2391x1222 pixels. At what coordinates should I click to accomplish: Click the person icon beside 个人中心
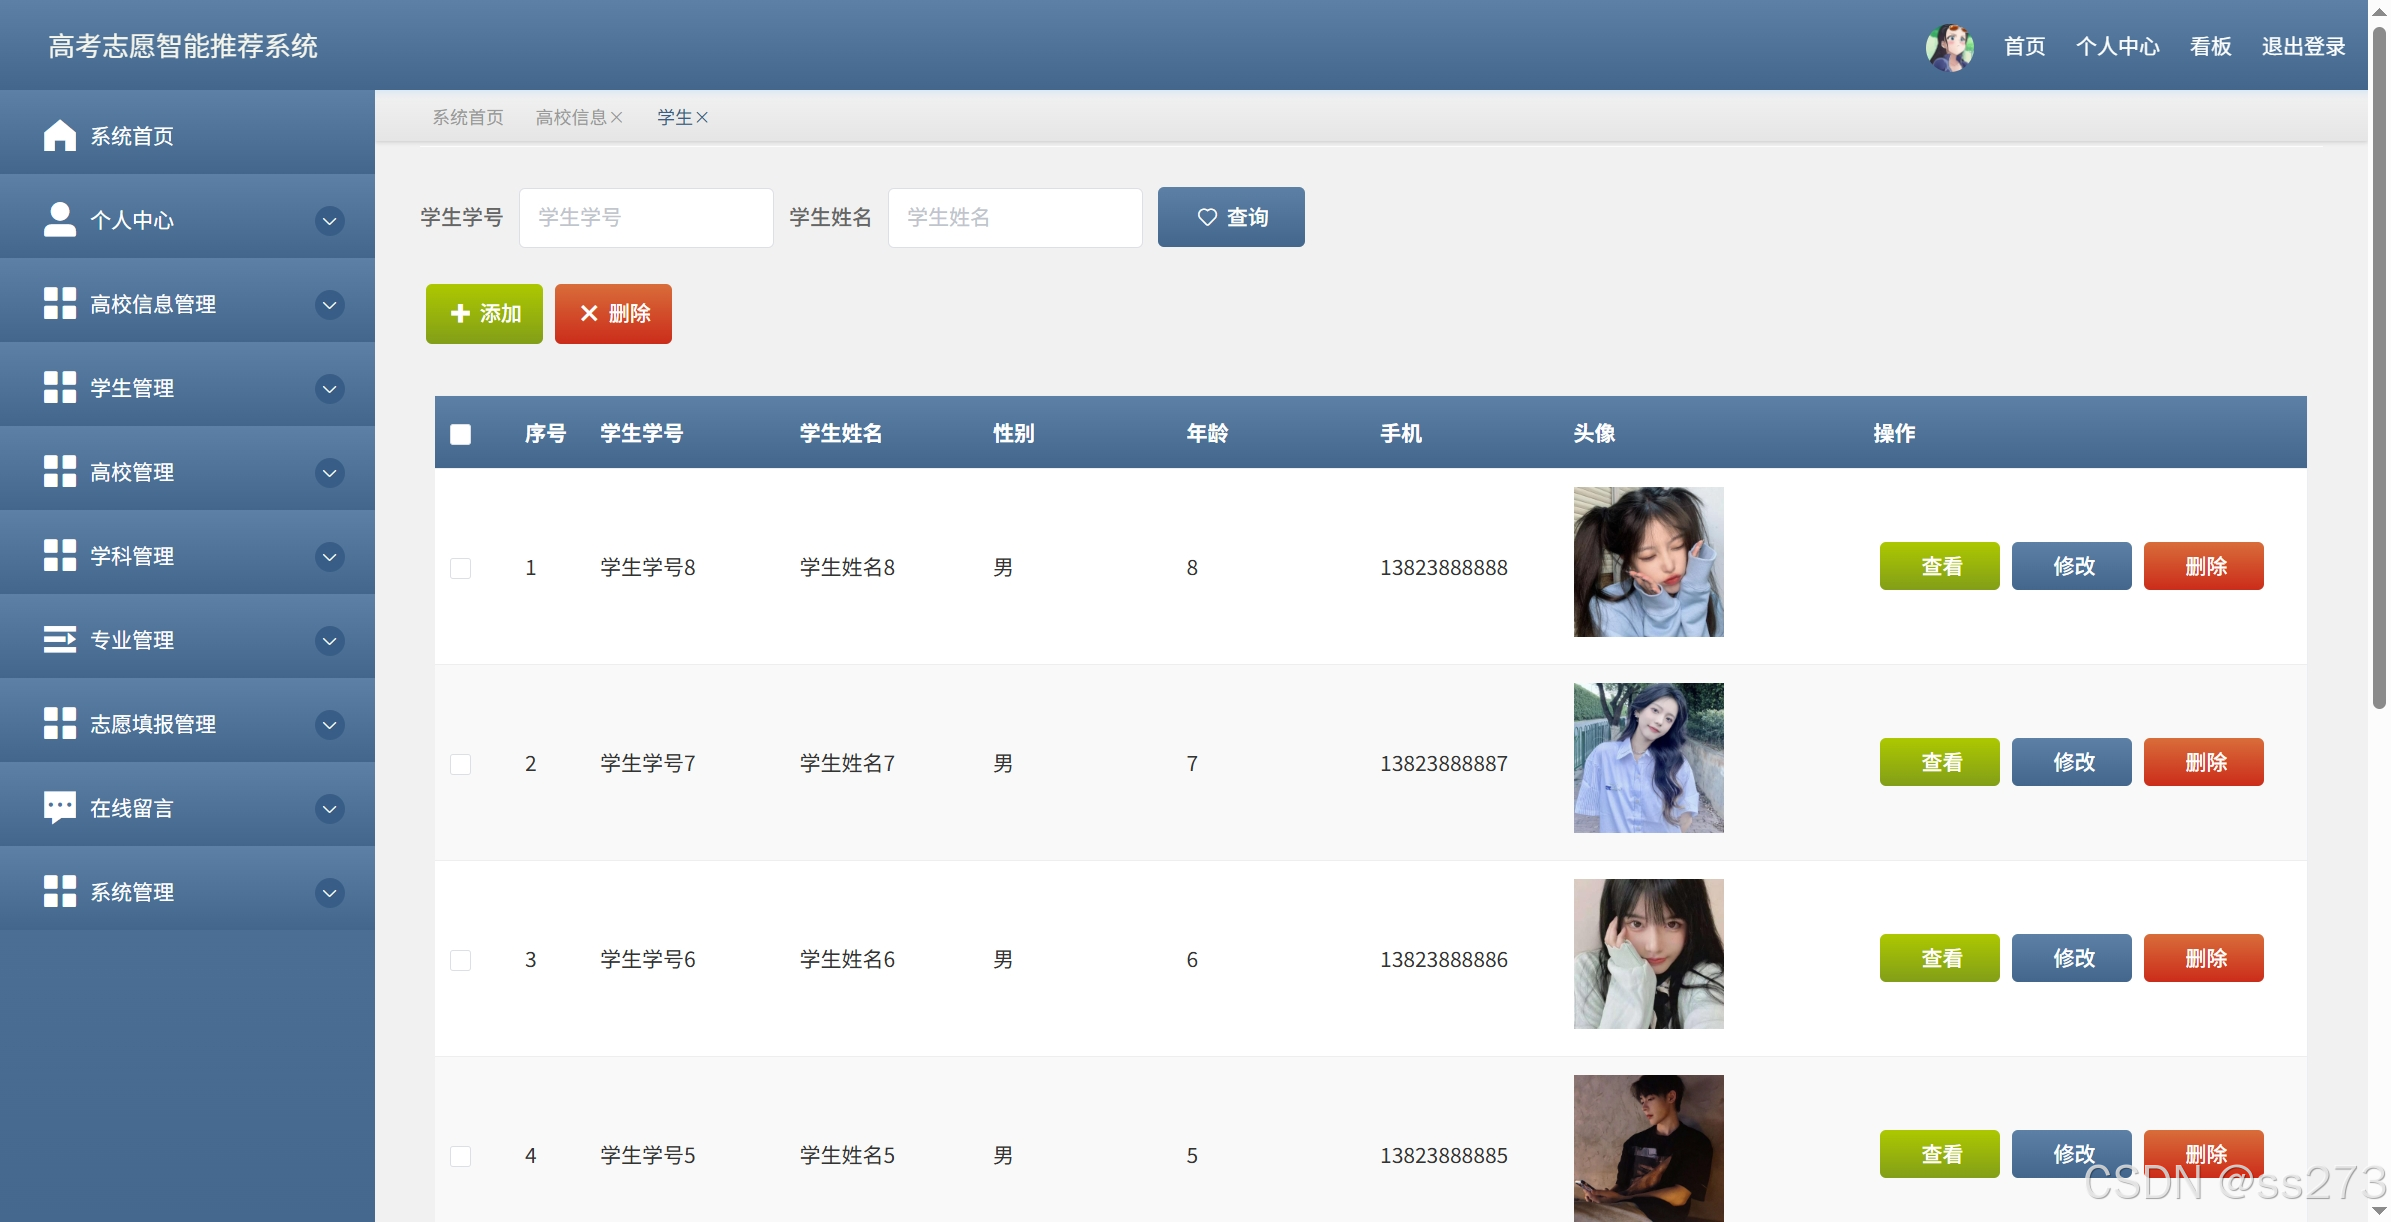tap(59, 219)
